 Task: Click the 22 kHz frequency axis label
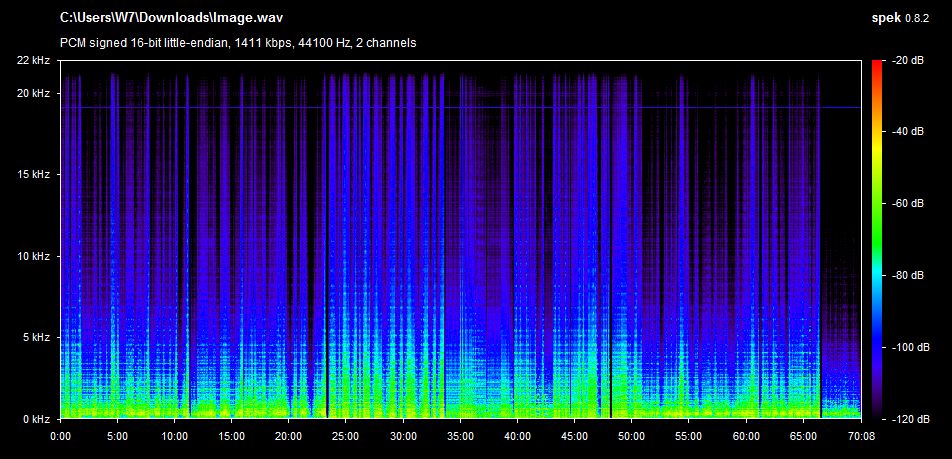[35, 61]
